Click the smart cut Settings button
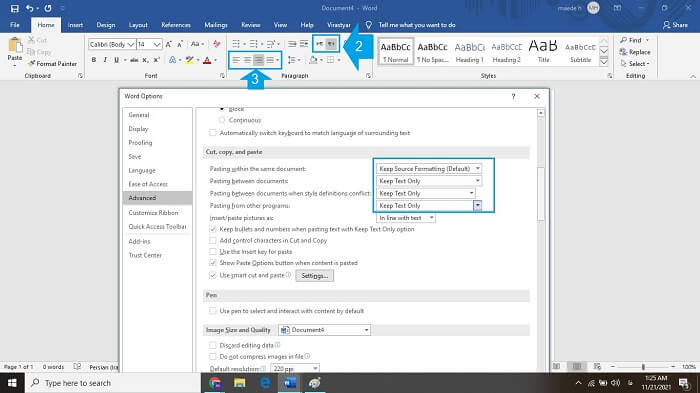The height and width of the screenshot is (393, 700). [x=314, y=276]
